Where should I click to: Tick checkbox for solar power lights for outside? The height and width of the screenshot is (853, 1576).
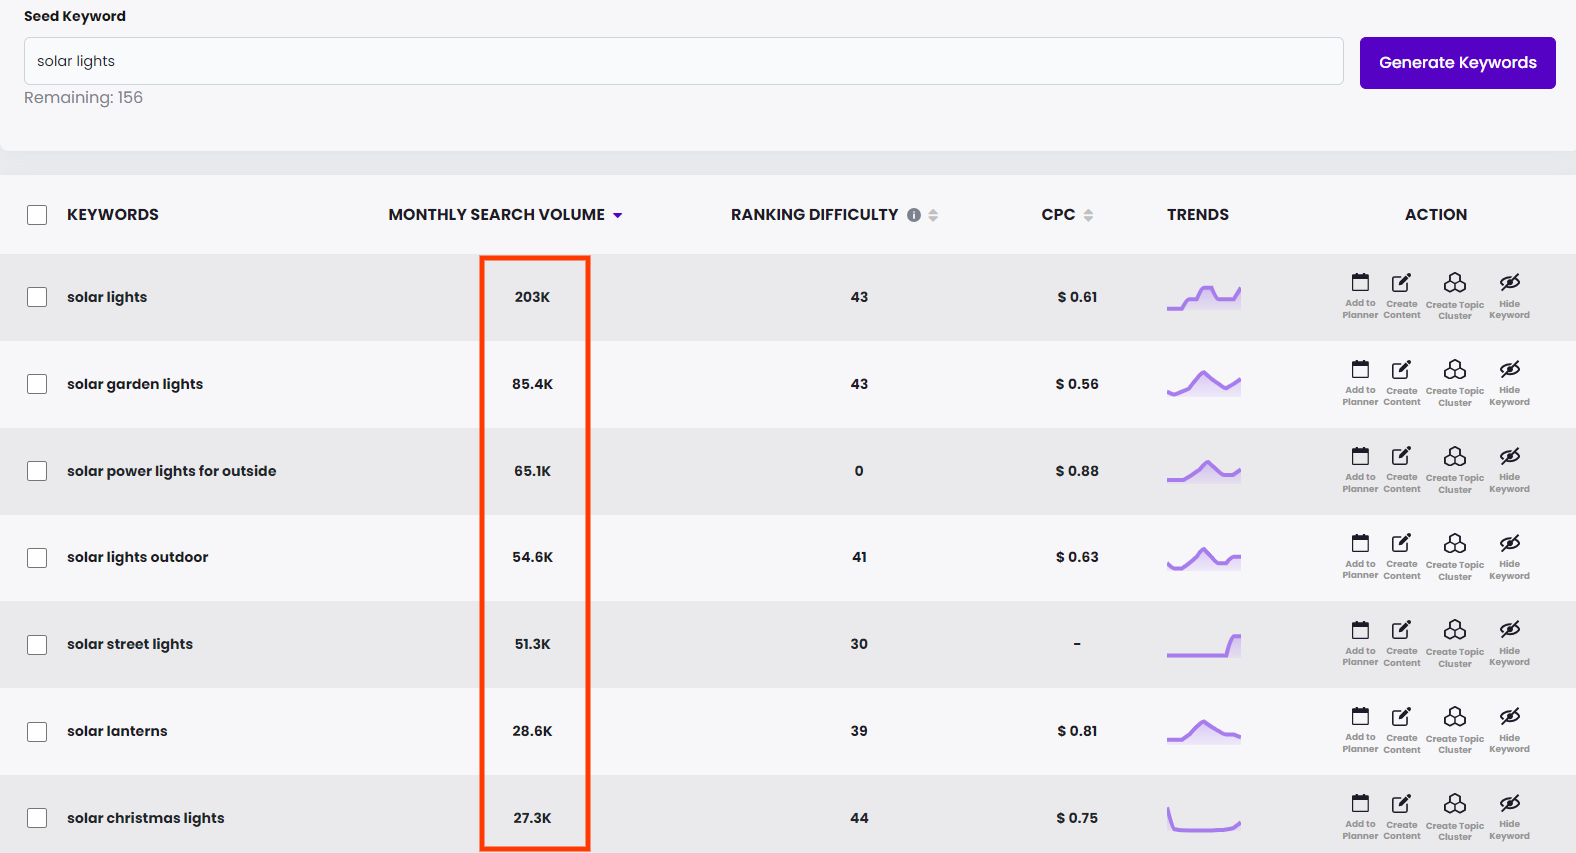[37, 471]
